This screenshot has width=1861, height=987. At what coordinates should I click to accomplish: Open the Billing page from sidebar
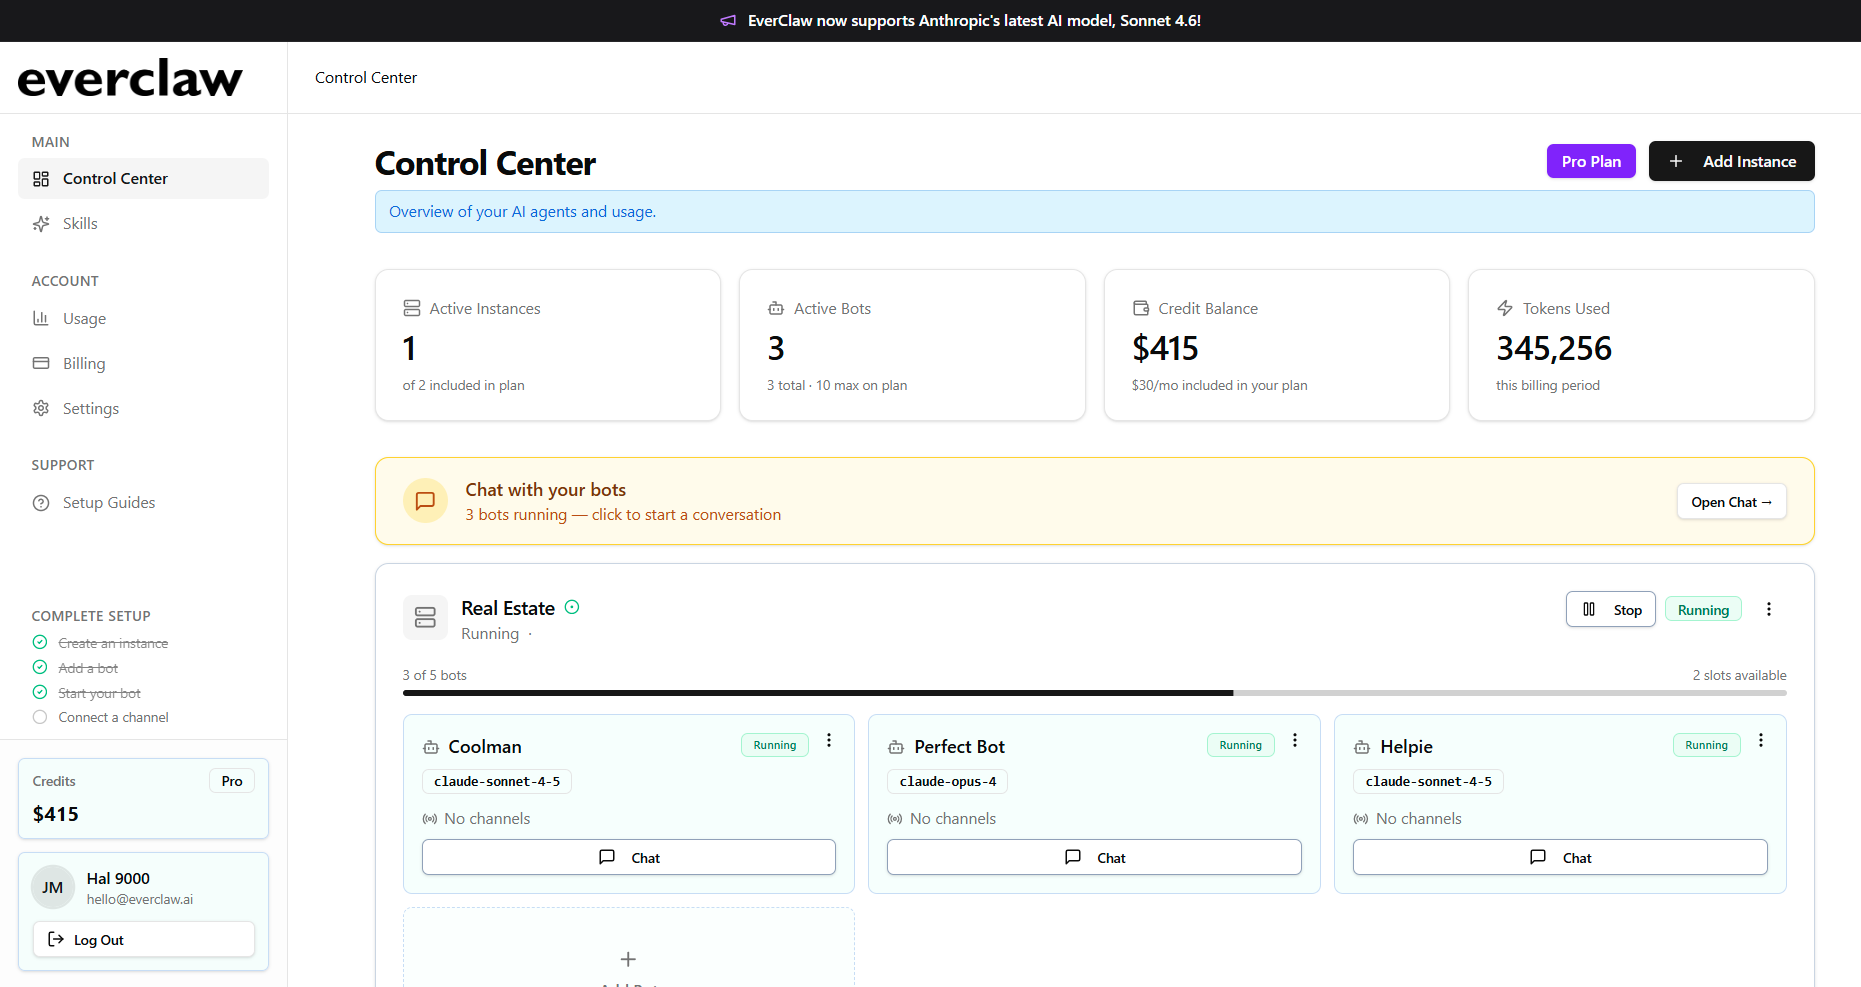pyautogui.click(x=84, y=364)
